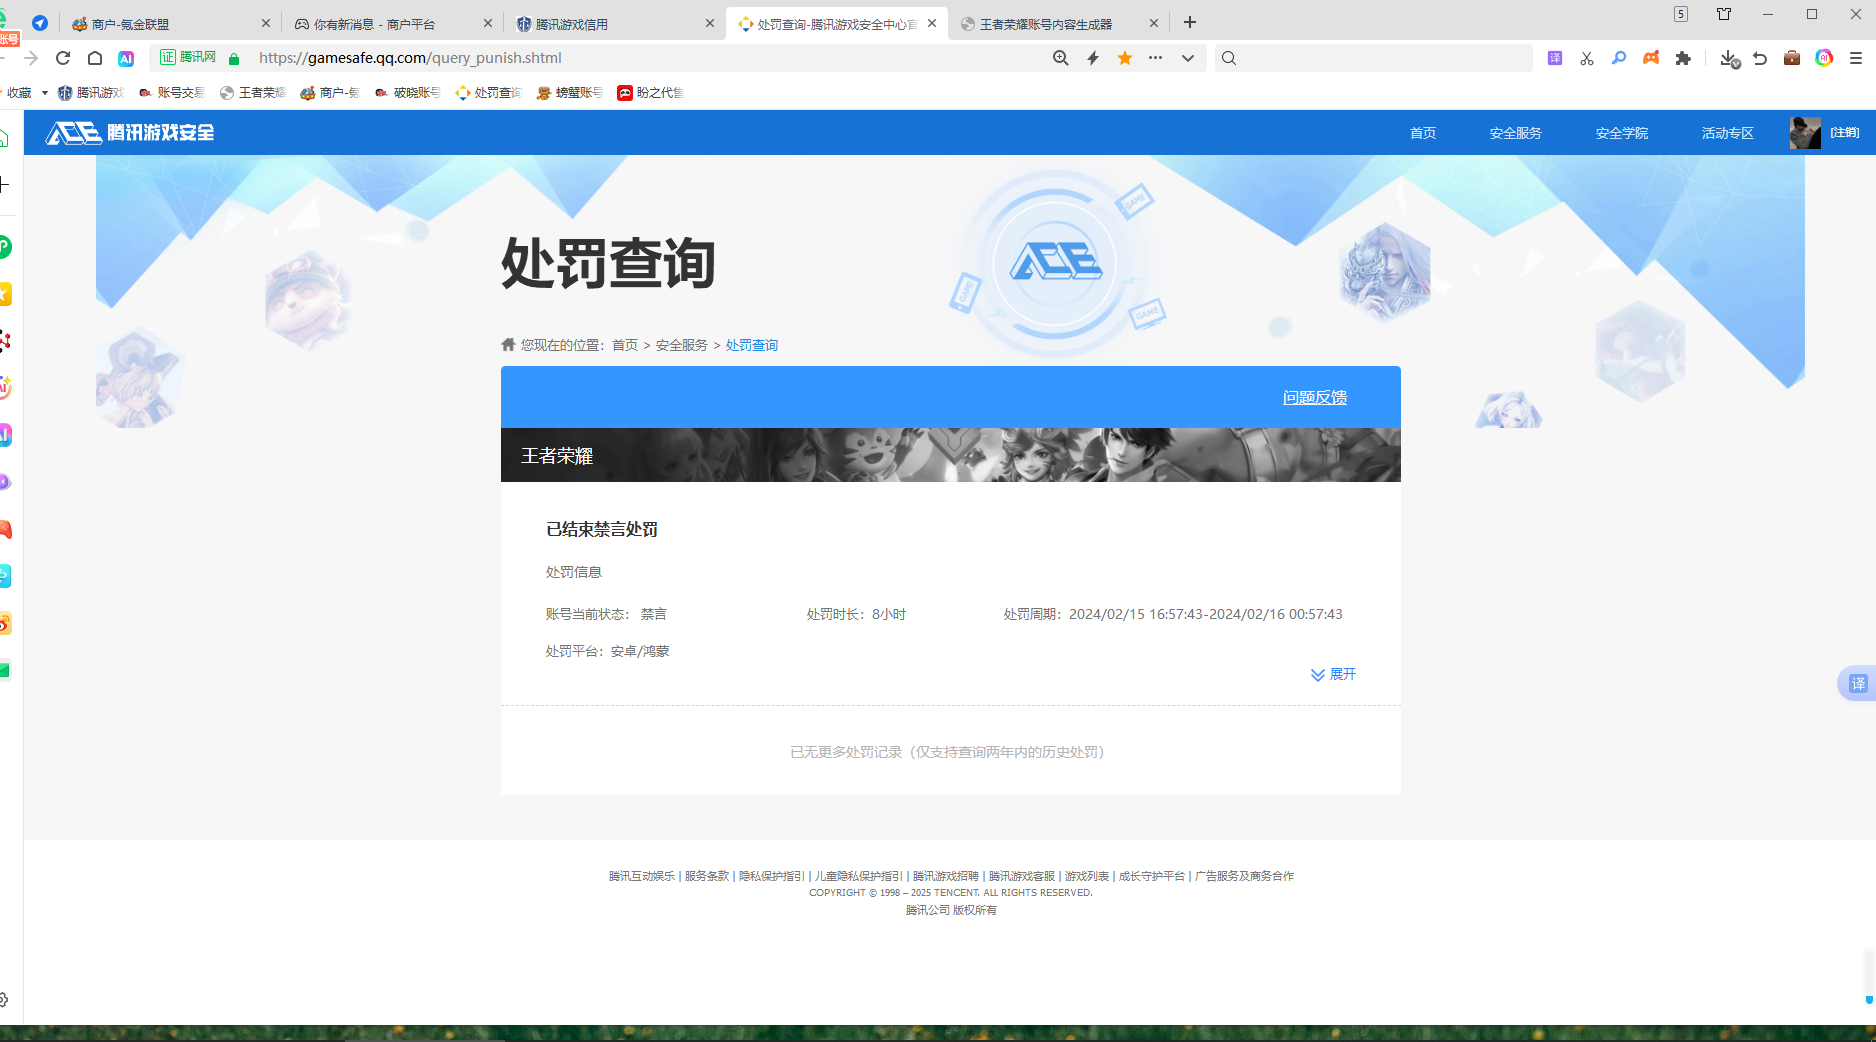1876x1042 pixels.
Task: Open the blue search extension icon
Action: (x=1619, y=58)
